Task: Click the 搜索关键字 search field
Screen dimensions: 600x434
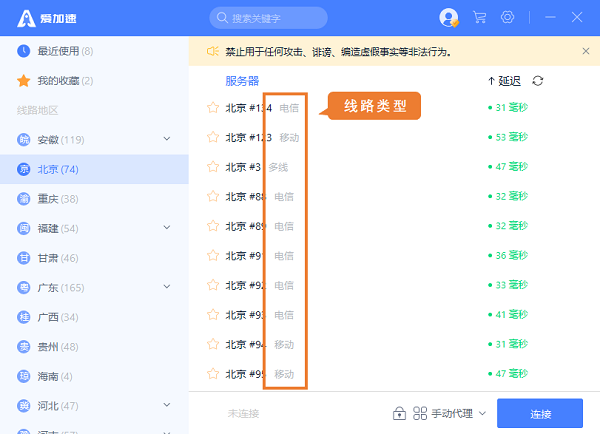Action: click(268, 18)
